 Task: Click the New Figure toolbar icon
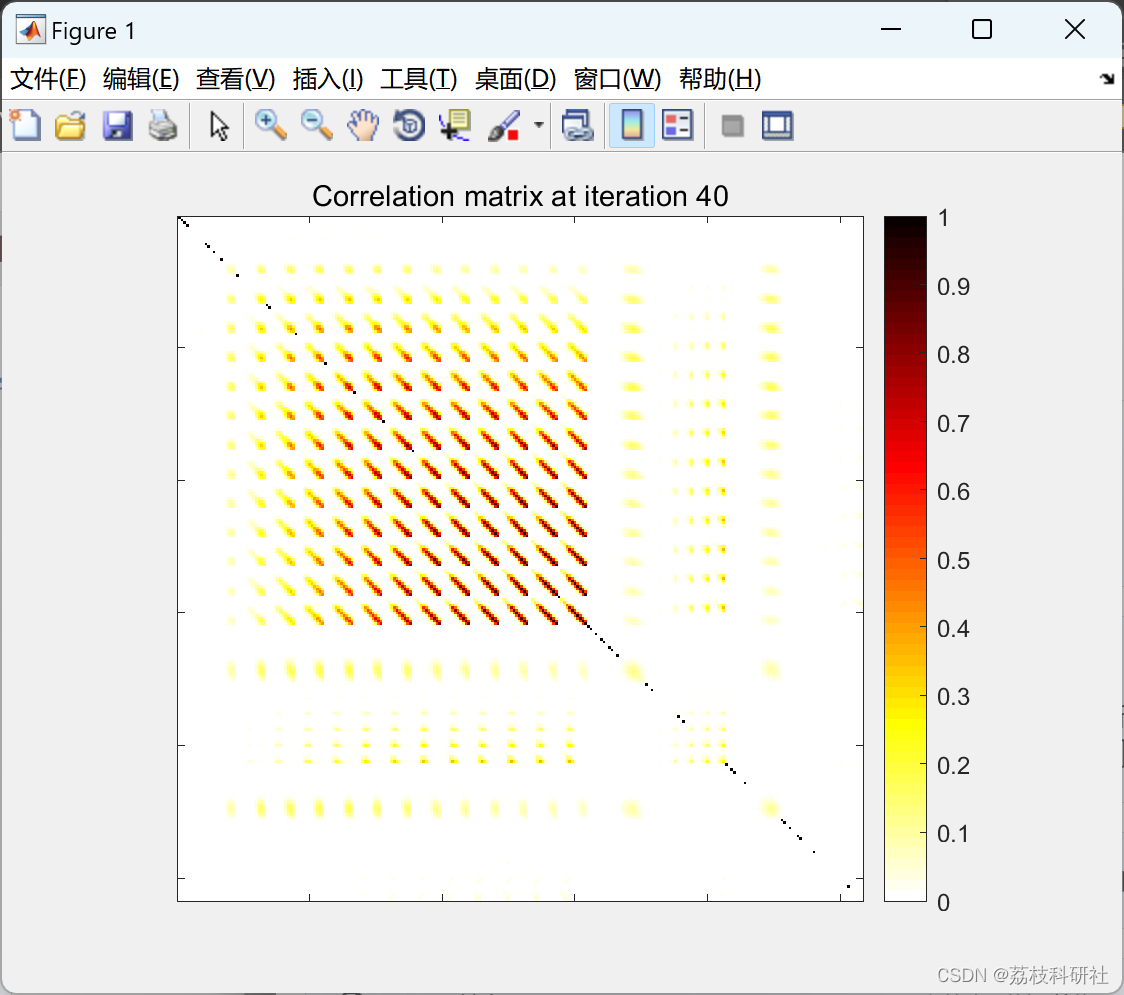click(x=26, y=125)
